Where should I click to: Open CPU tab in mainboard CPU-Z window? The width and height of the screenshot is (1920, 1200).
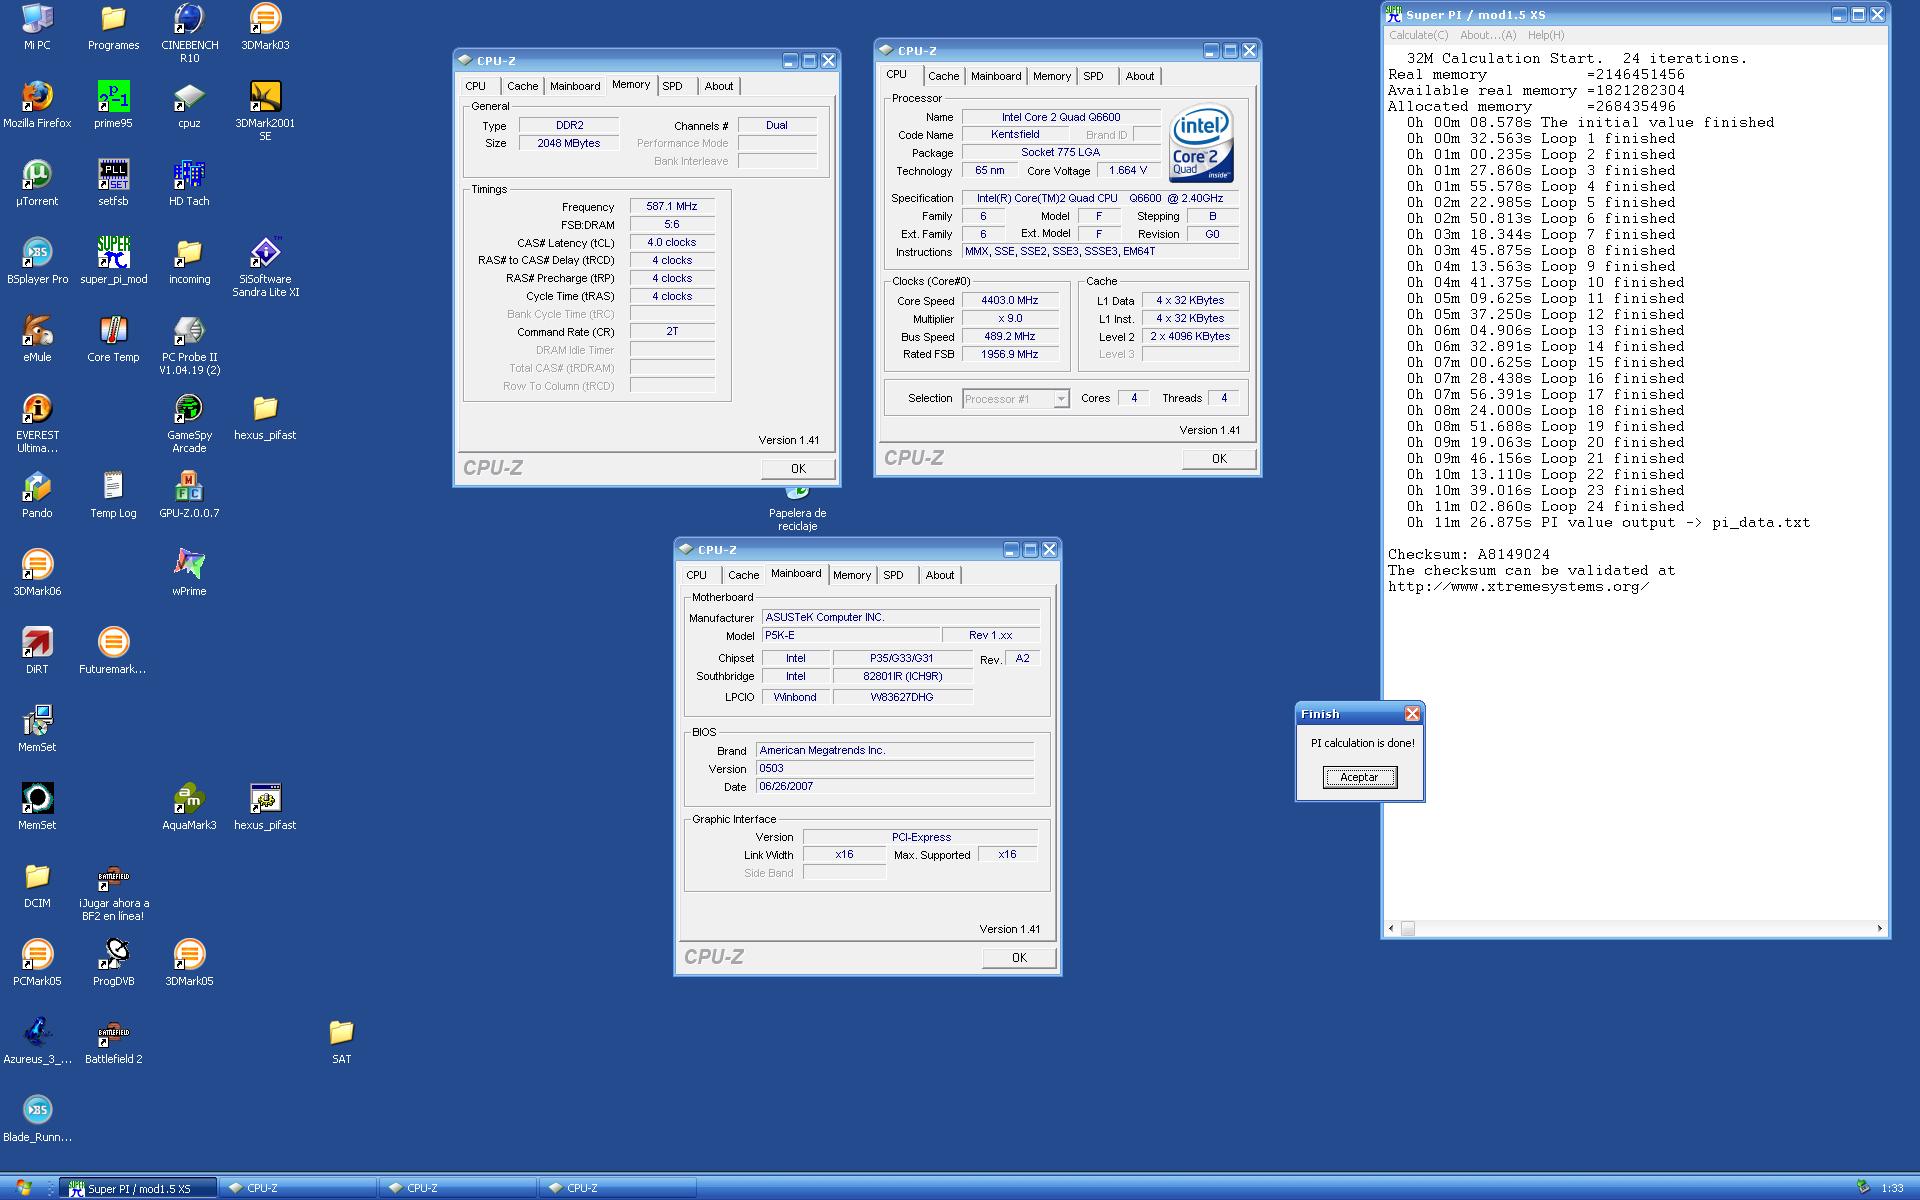[697, 575]
